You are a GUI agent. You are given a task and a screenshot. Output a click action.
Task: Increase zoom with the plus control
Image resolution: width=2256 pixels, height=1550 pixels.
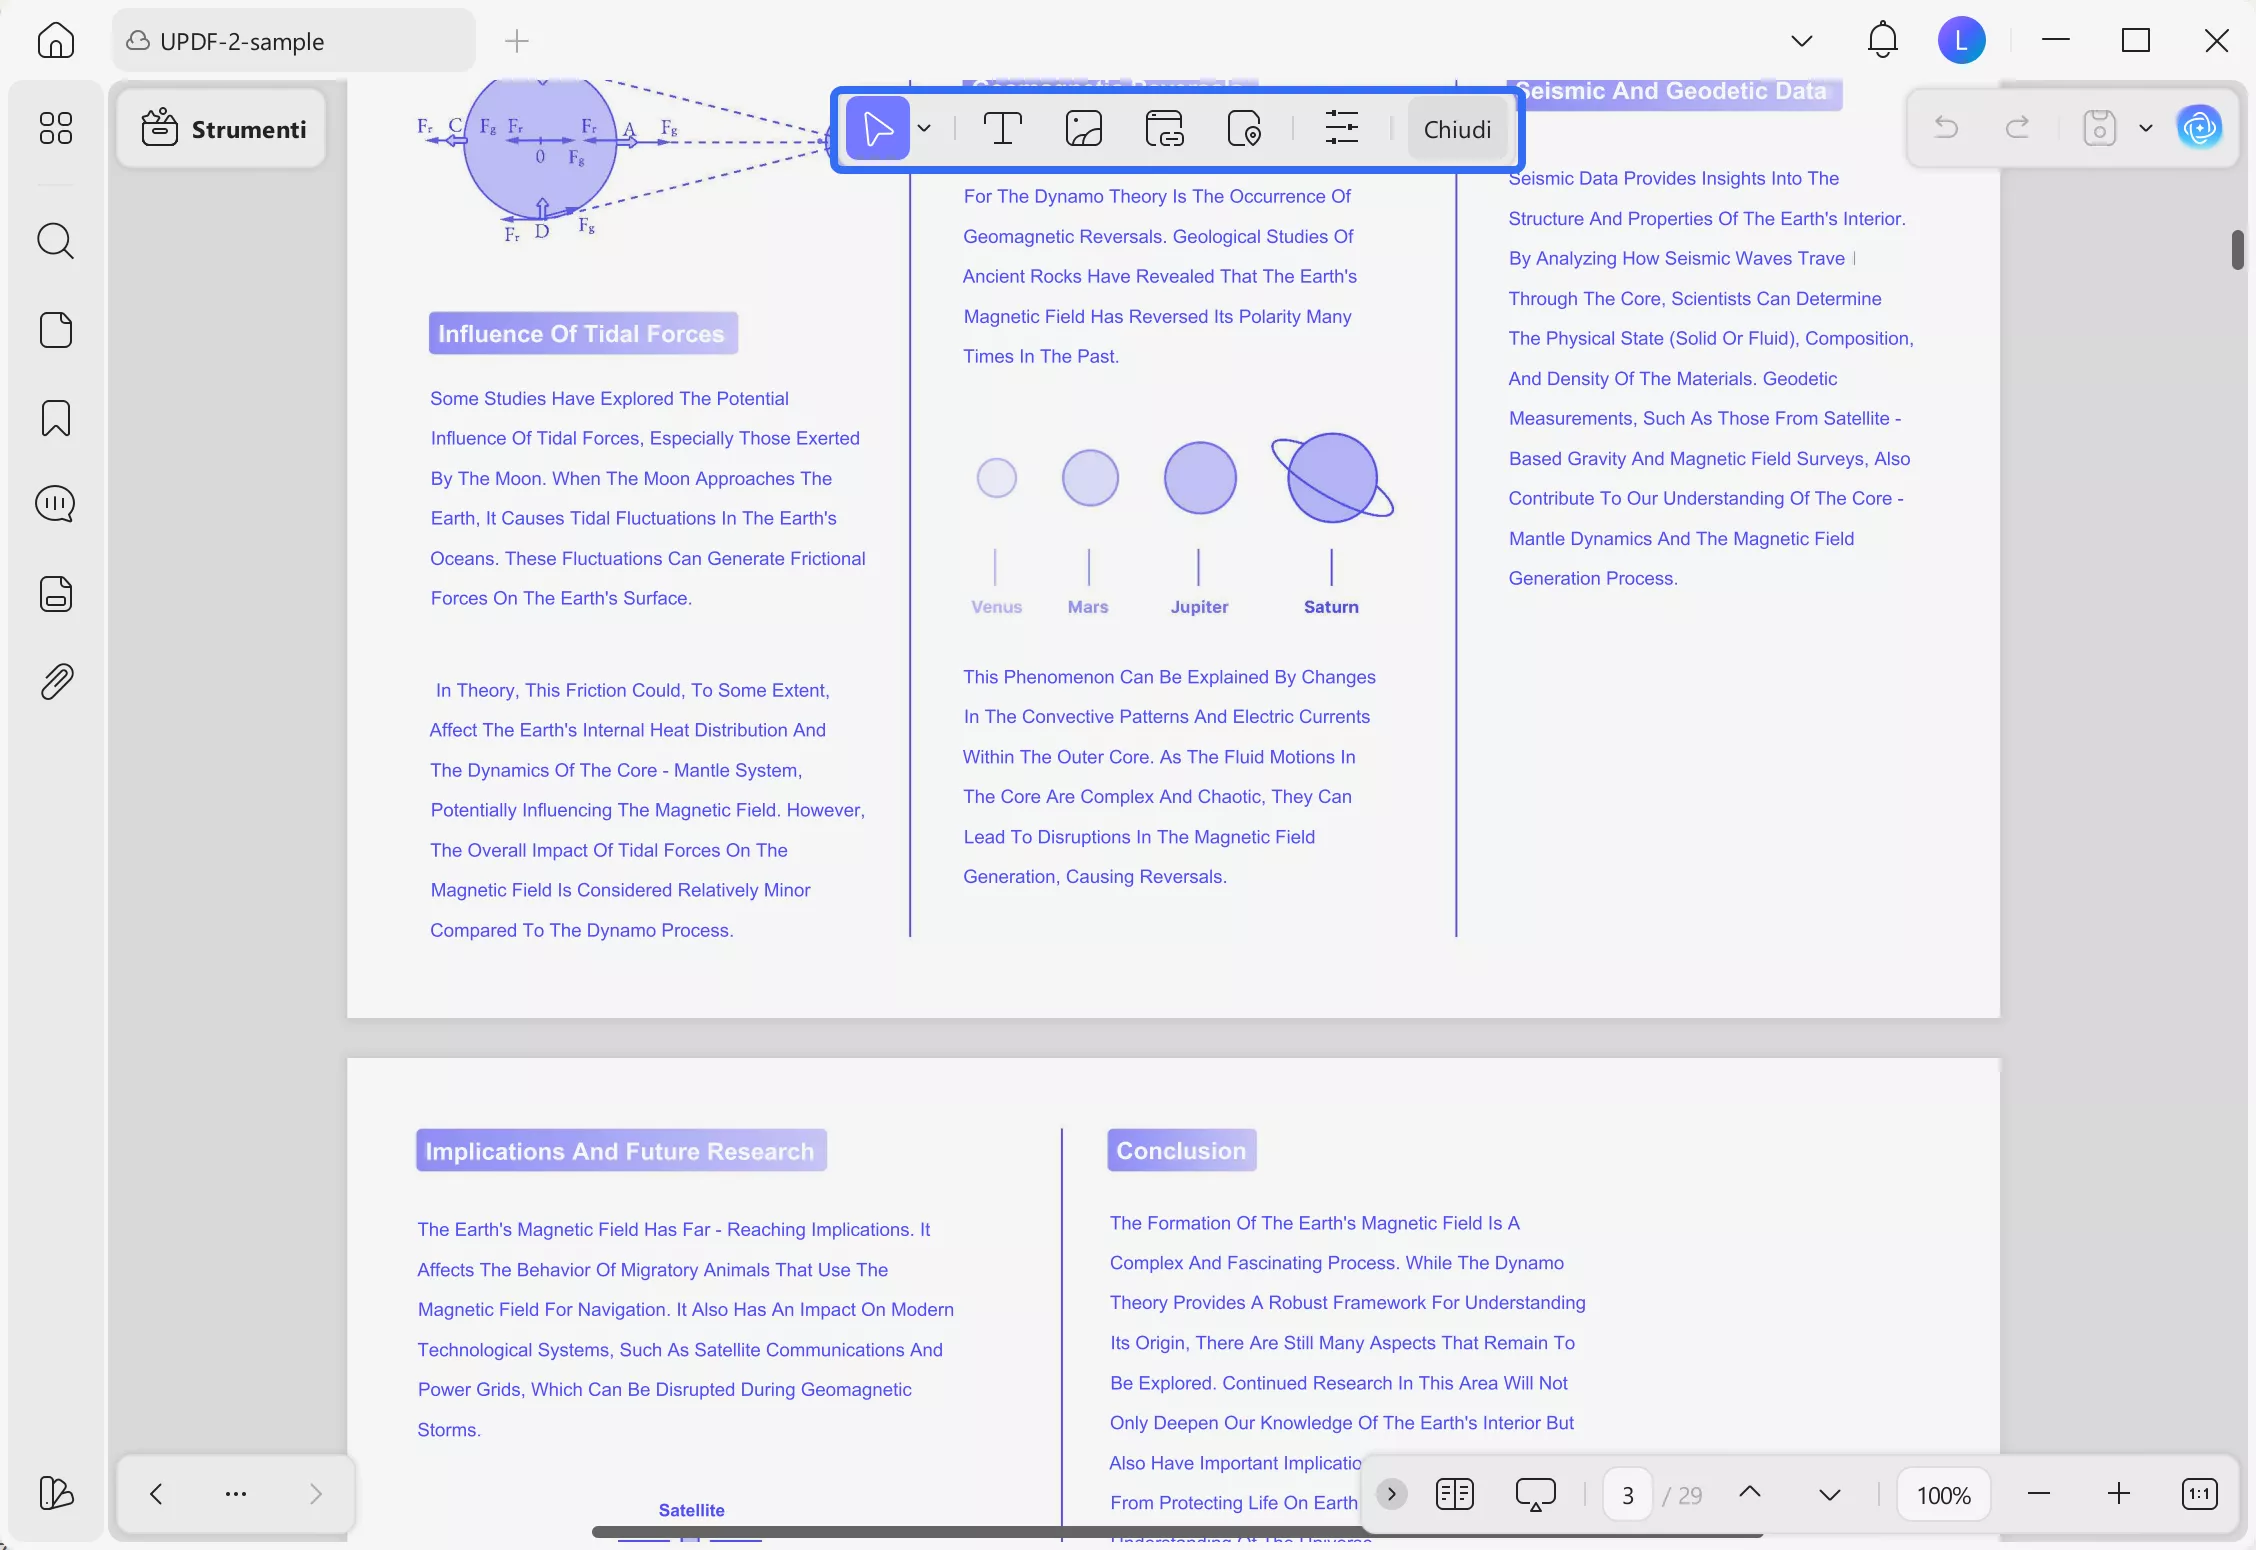point(2119,1493)
